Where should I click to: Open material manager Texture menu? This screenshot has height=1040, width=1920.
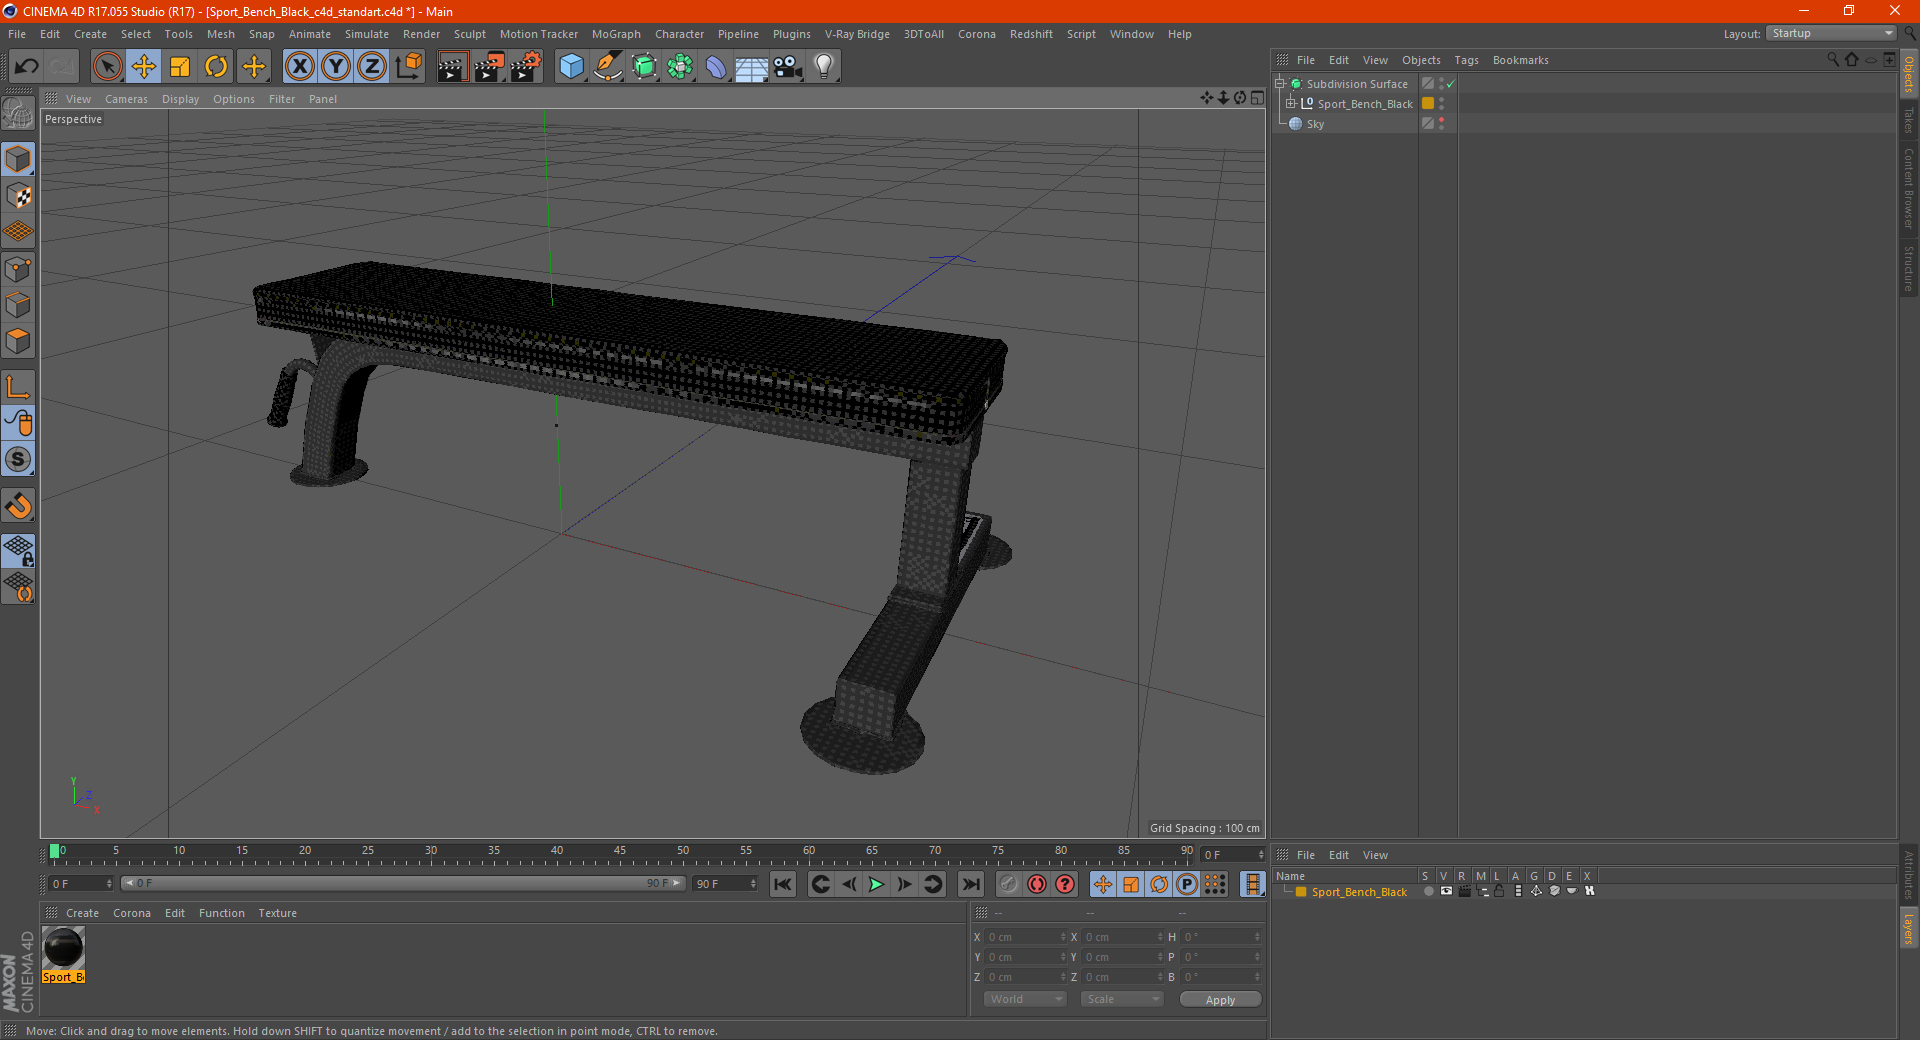[x=277, y=913]
